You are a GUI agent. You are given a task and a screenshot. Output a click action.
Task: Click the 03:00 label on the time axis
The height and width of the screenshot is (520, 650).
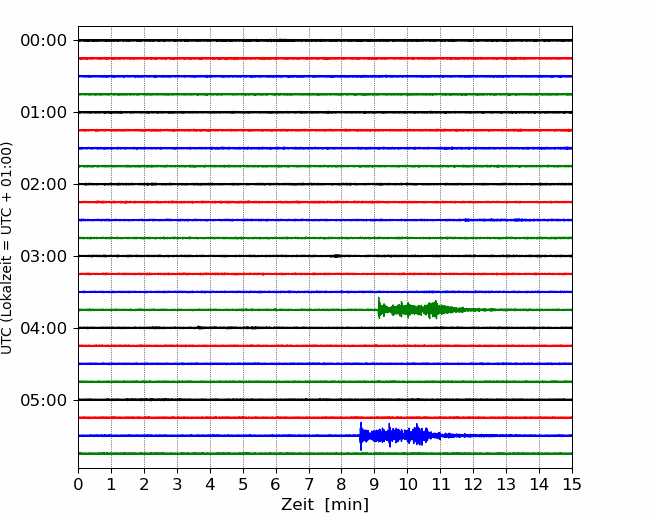[x=44, y=256]
